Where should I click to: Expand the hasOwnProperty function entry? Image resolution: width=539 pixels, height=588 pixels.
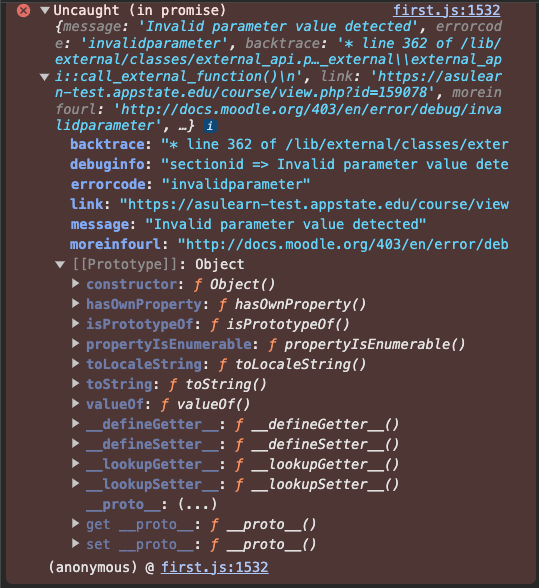[x=75, y=304]
